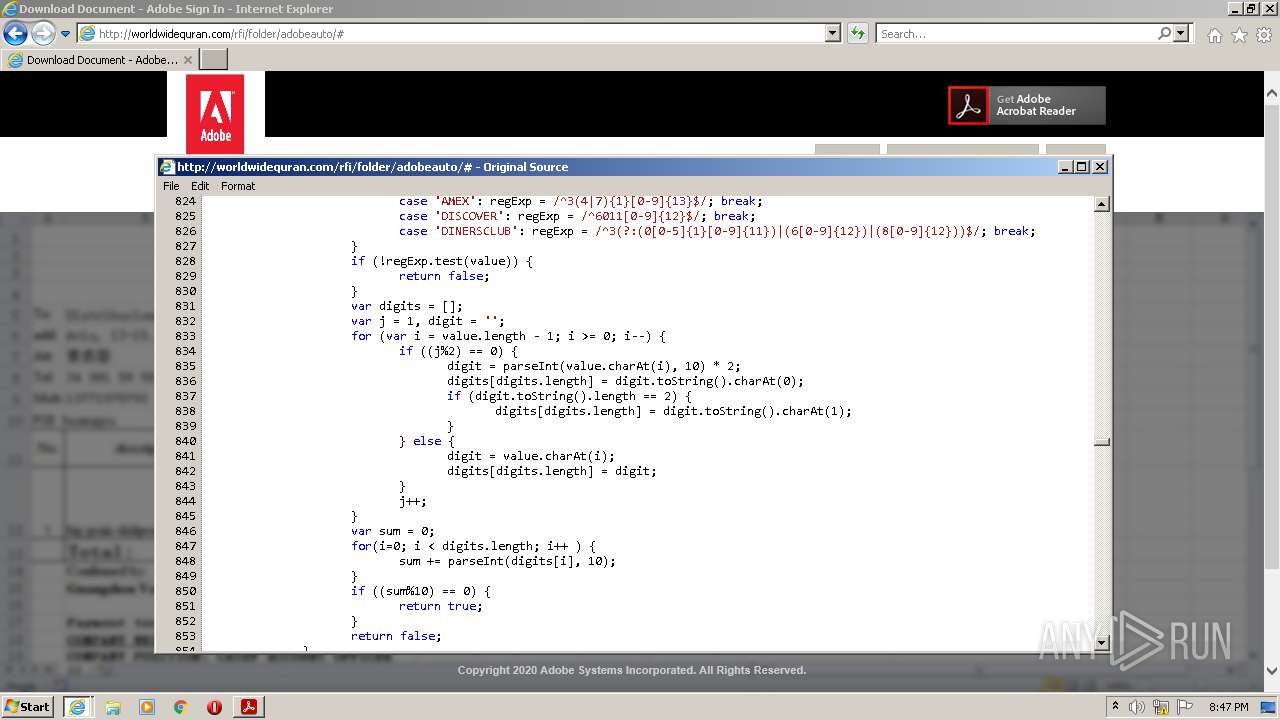The image size is (1280, 720).
Task: Show hidden system tray icons arrow
Action: click(x=1115, y=707)
